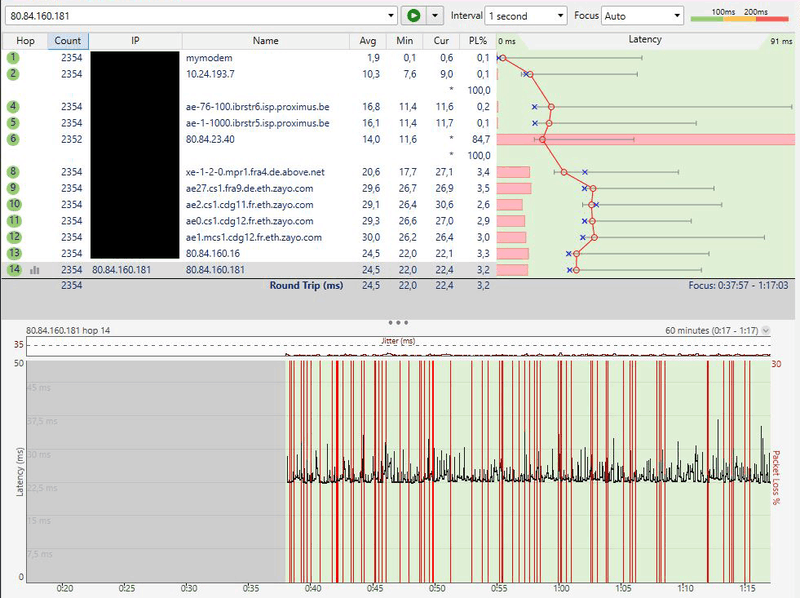
Task: Open the Interval 1 second combo box
Action: [x=526, y=16]
